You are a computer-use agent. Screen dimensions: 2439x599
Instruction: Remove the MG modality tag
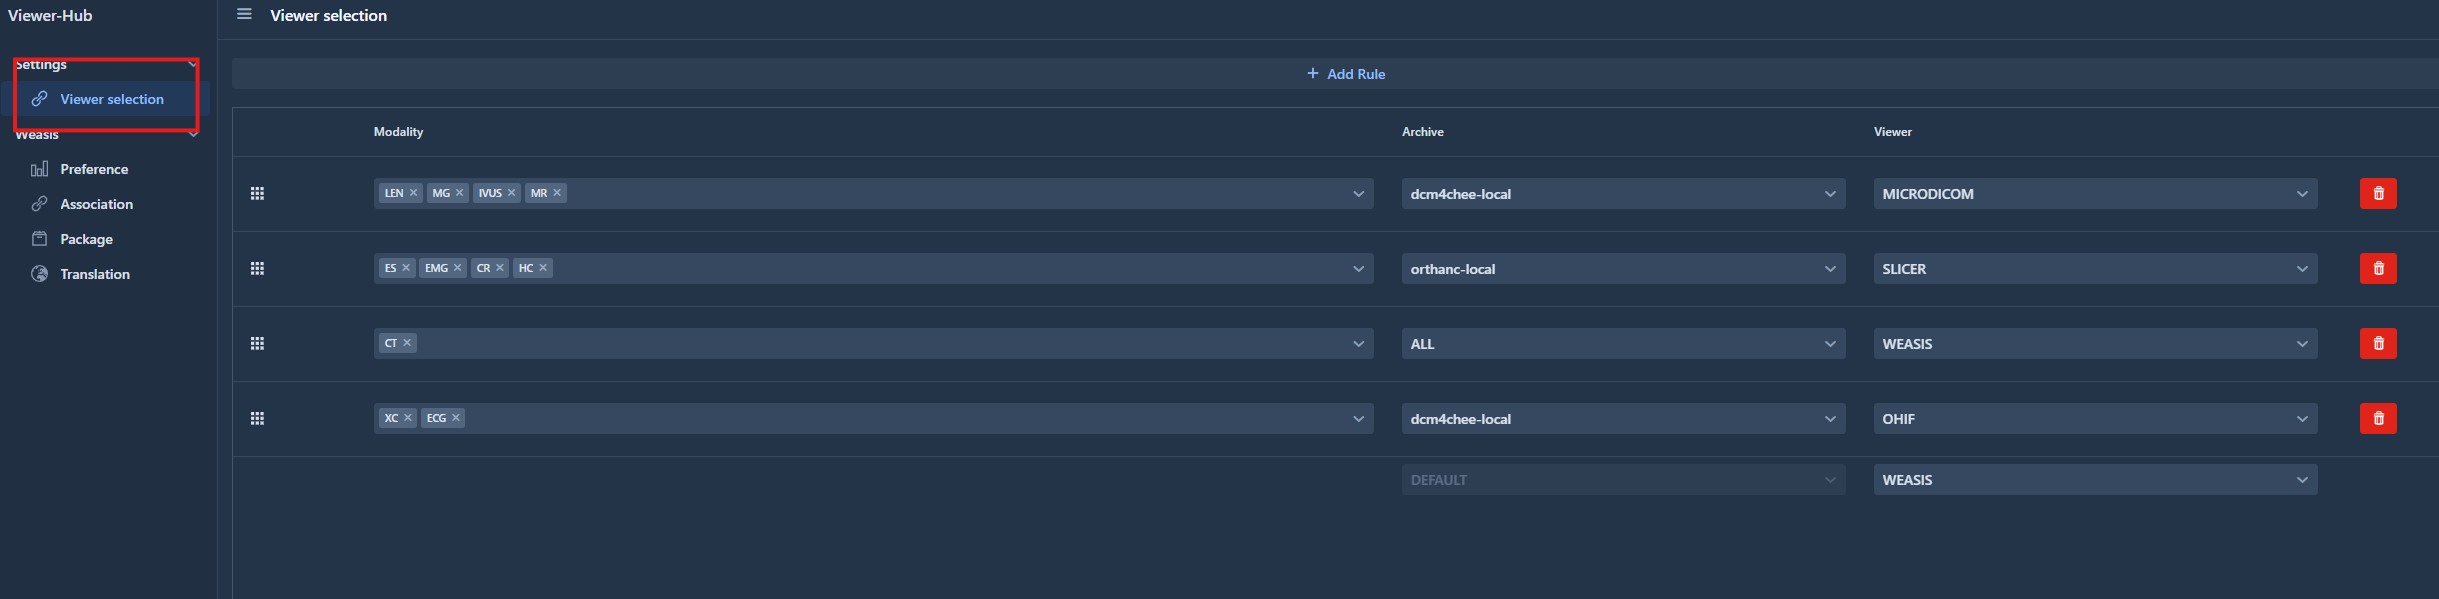[x=460, y=193]
